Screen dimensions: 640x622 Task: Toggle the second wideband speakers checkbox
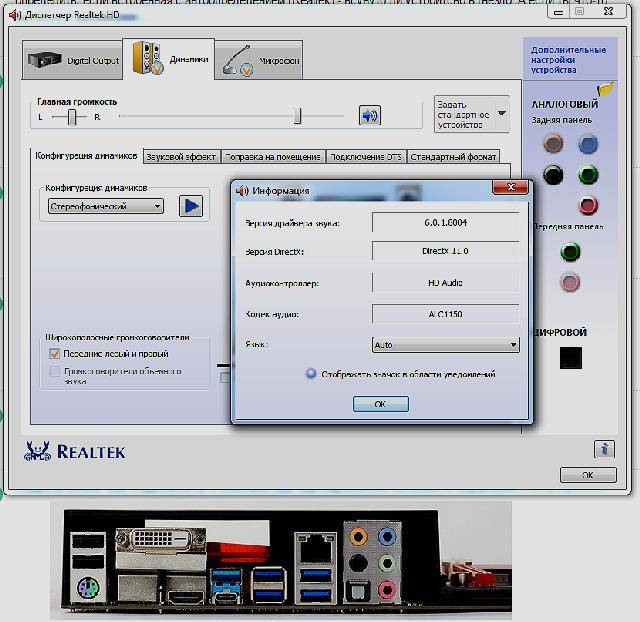click(54, 371)
